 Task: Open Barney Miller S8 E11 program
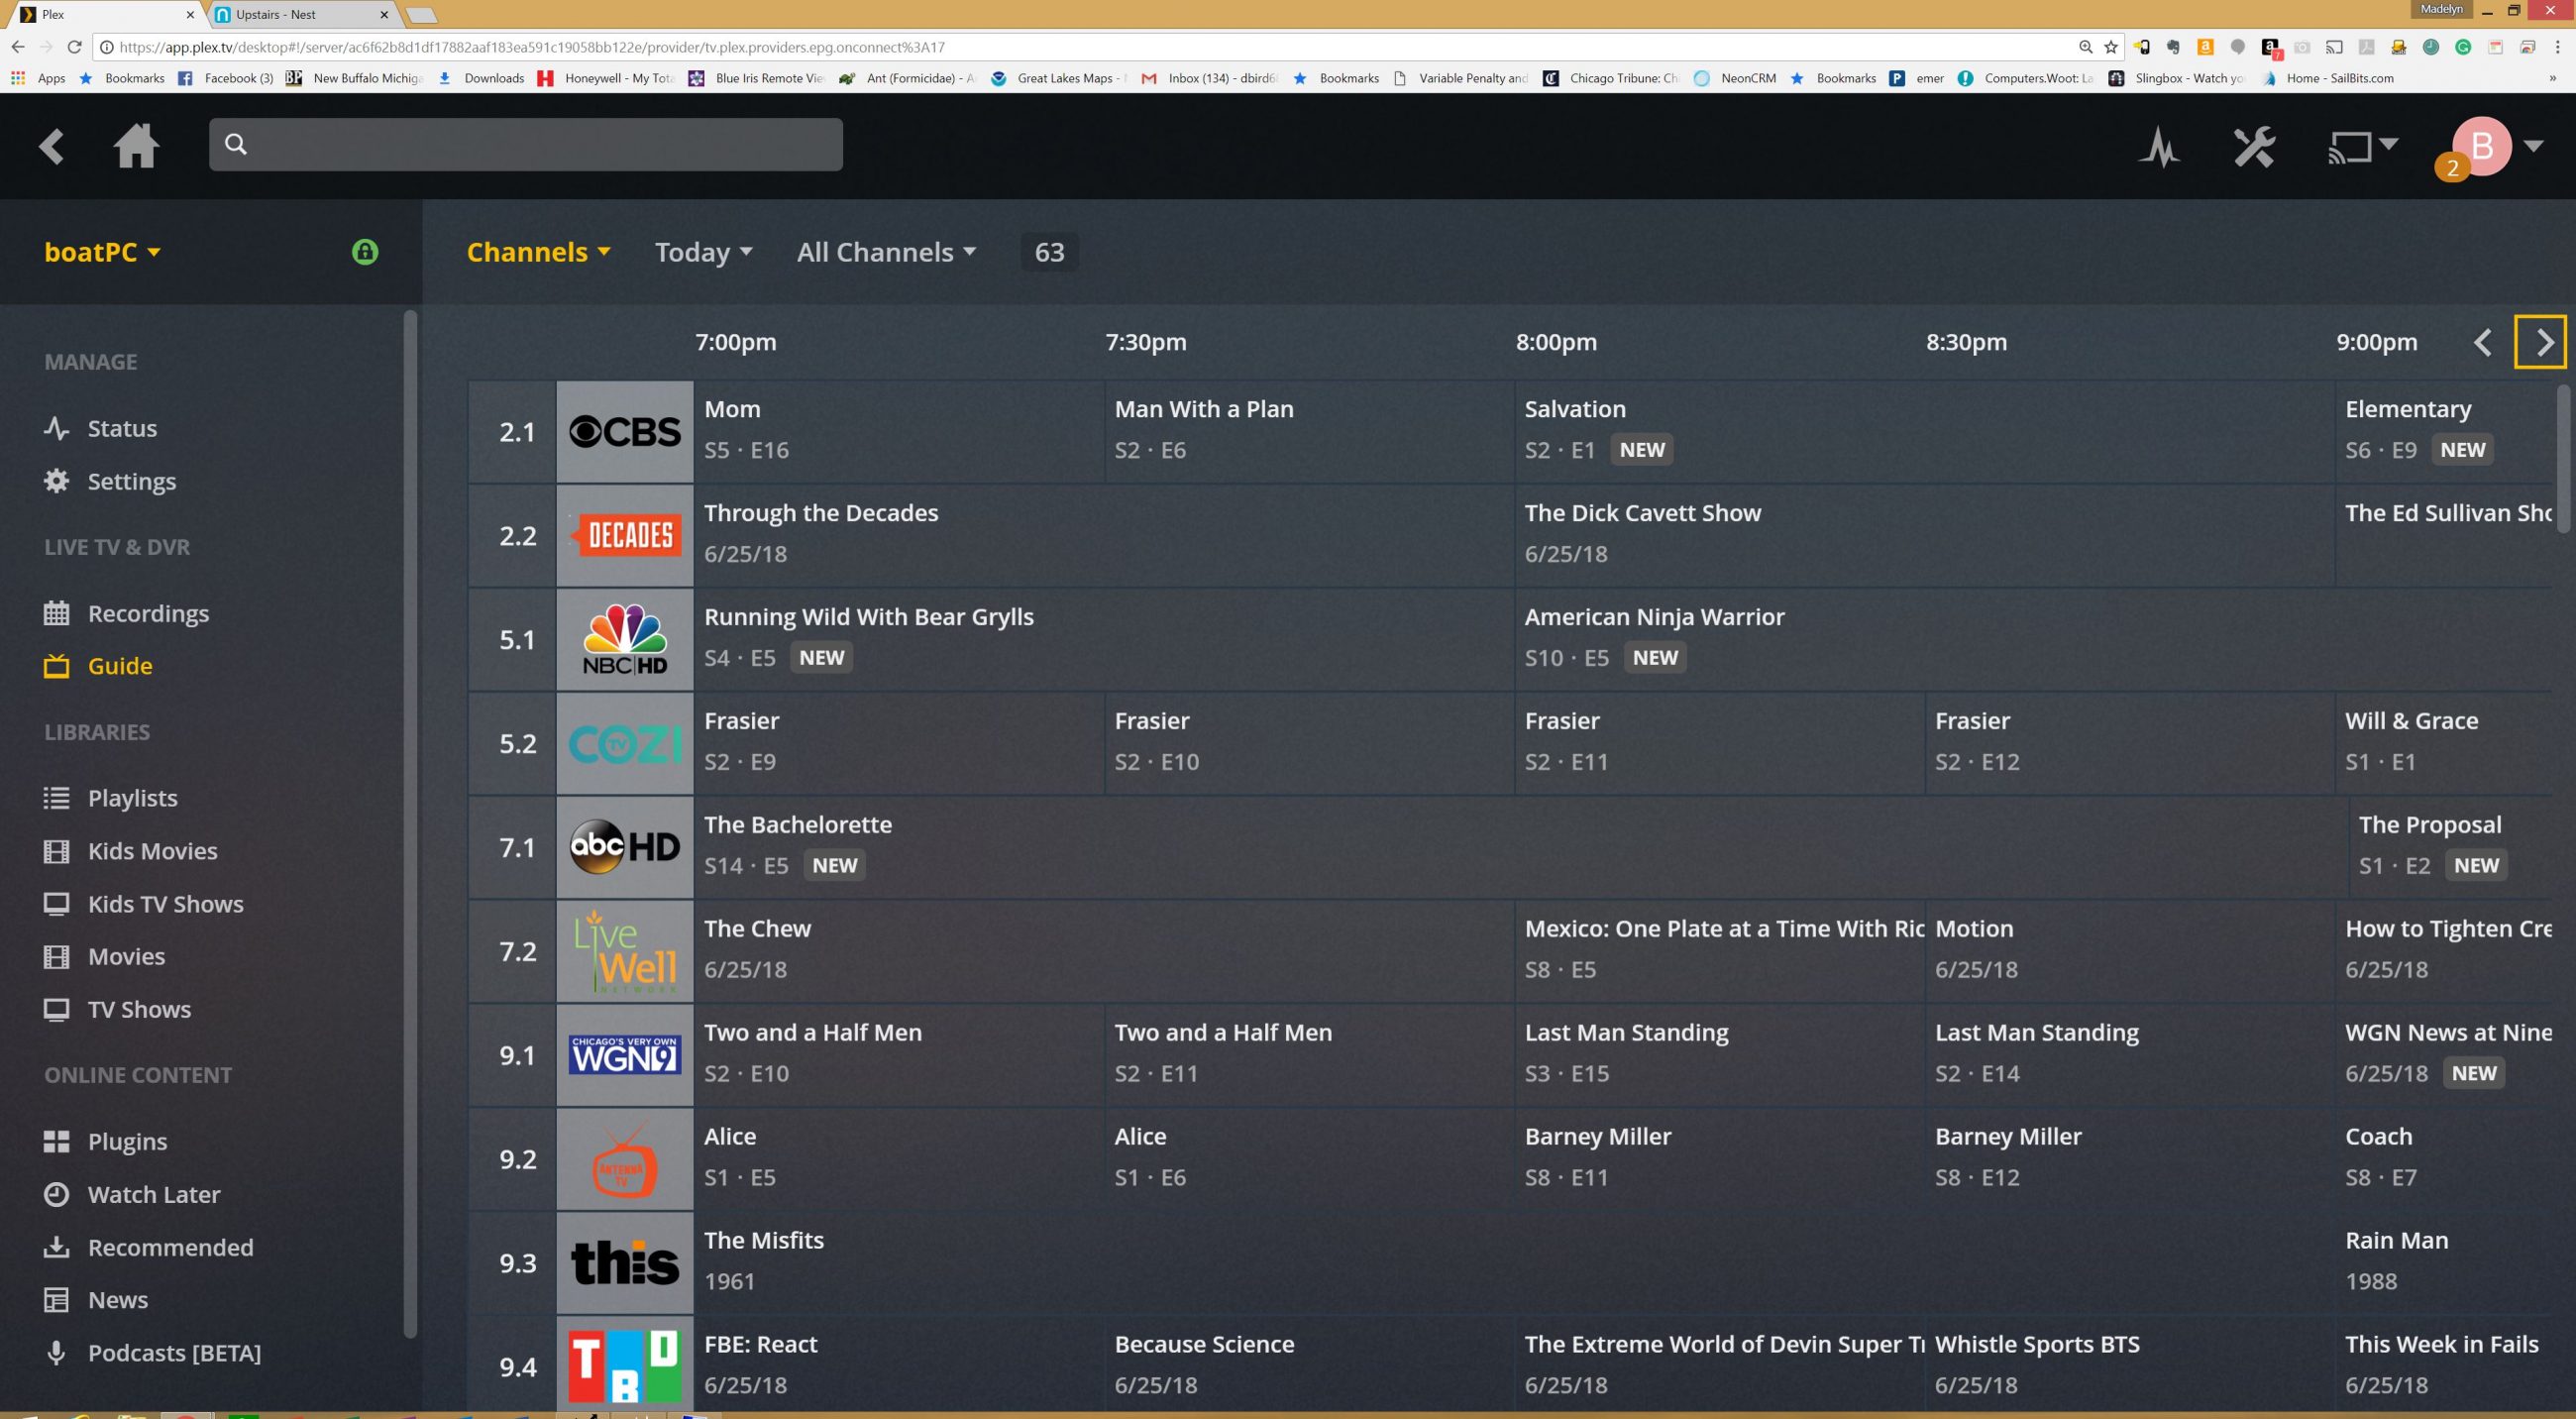(1720, 1160)
